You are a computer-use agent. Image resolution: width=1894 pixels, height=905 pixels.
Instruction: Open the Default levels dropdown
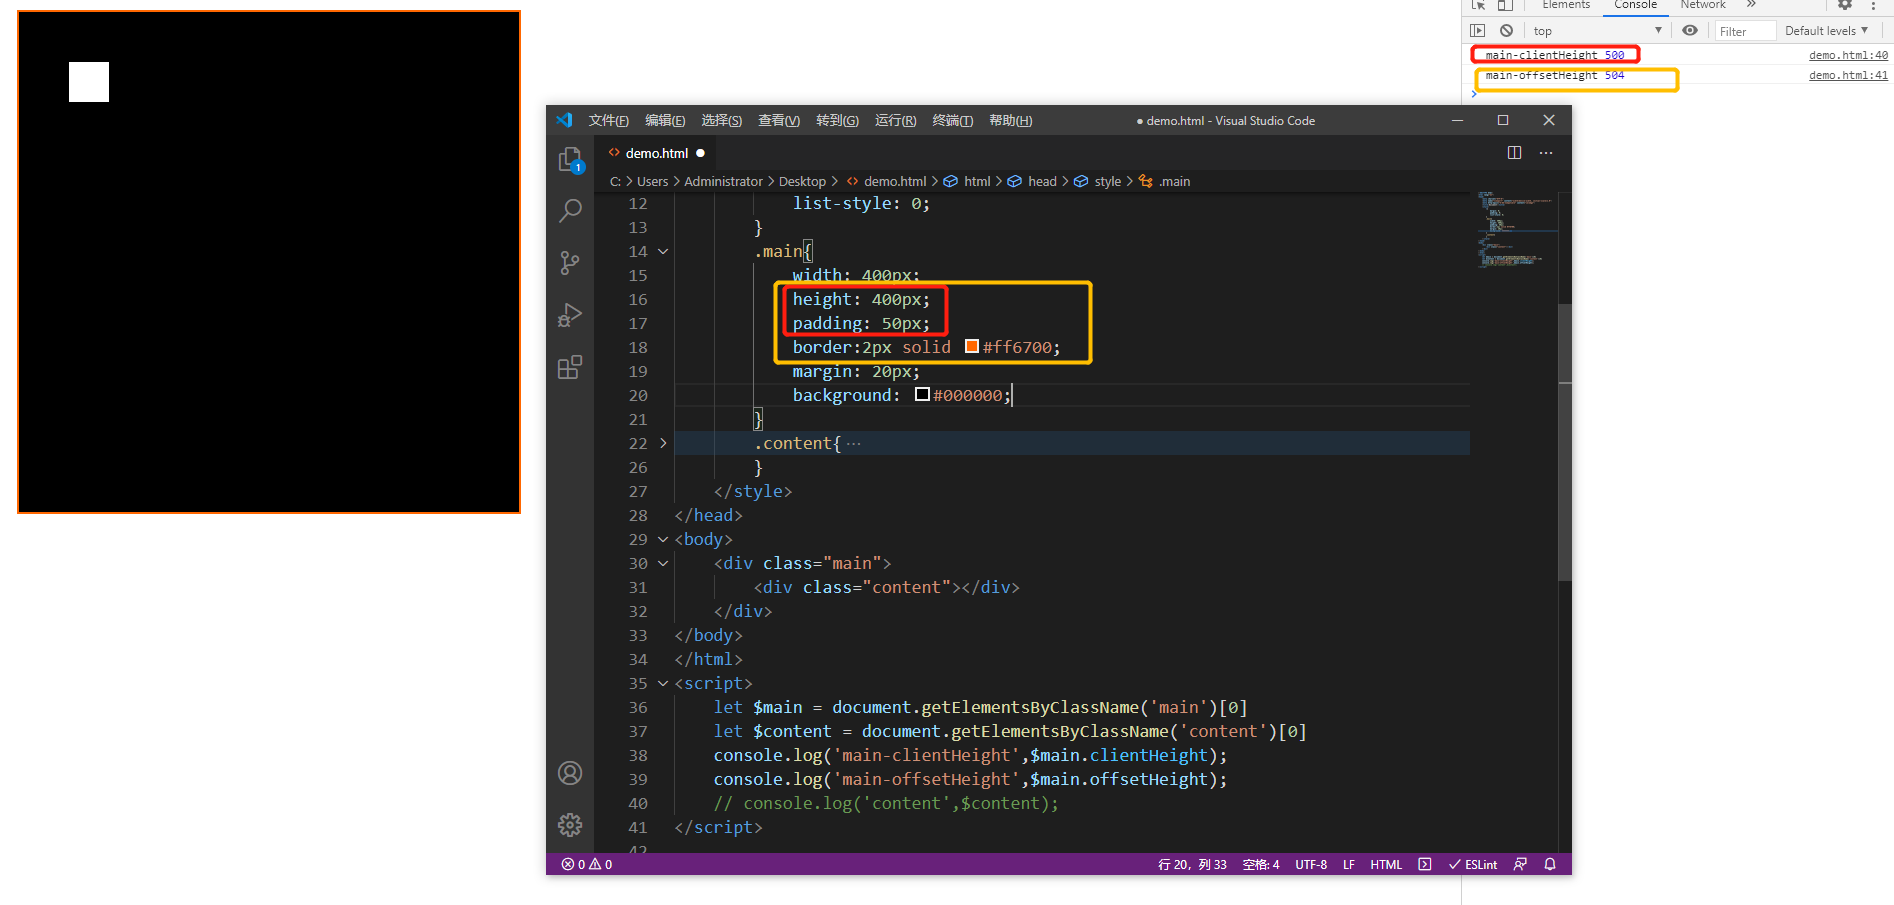click(x=1827, y=31)
